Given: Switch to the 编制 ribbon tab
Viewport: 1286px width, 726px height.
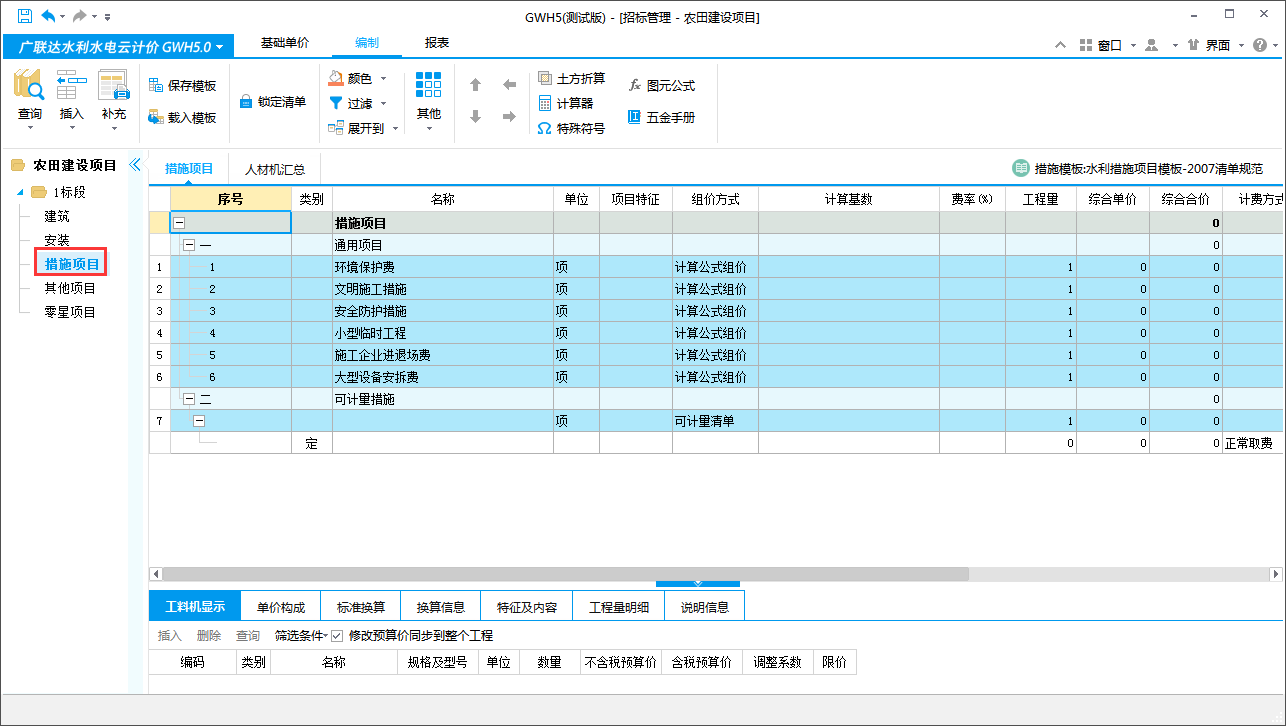Looking at the screenshot, I should tap(367, 43).
